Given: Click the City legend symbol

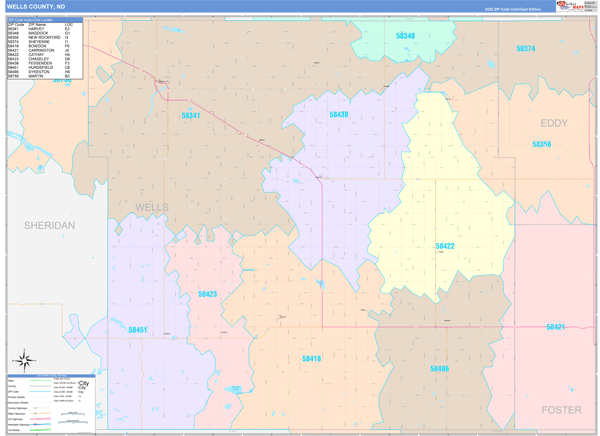Looking at the screenshot, I should point(84,386).
